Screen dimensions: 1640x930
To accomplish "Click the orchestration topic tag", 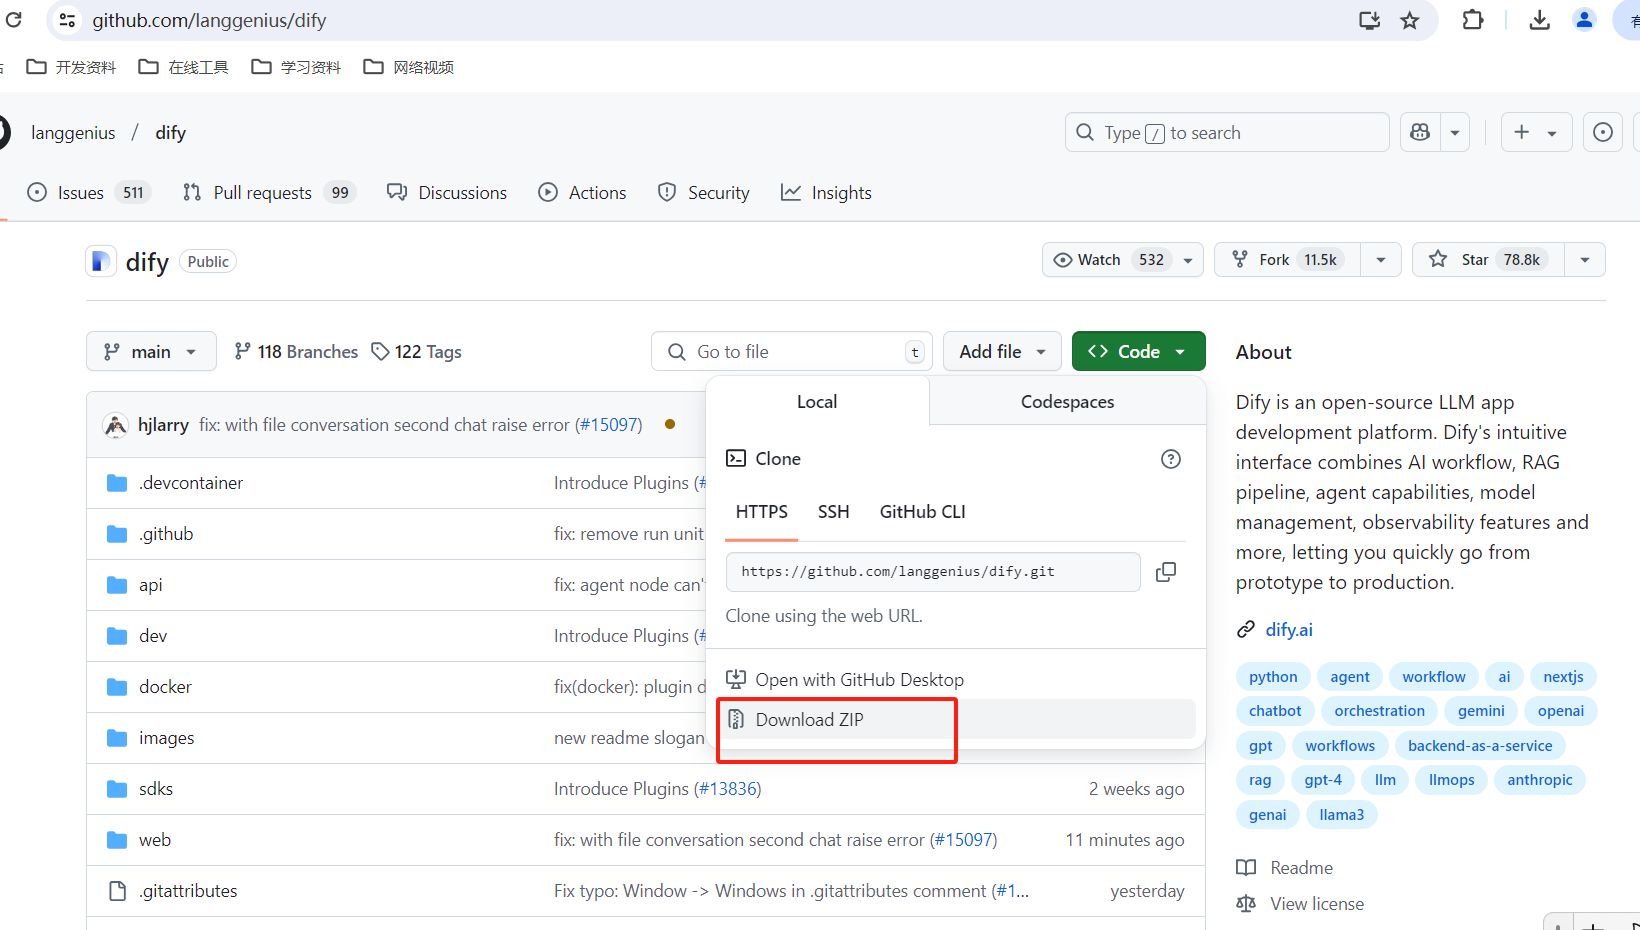I will click(1380, 711).
